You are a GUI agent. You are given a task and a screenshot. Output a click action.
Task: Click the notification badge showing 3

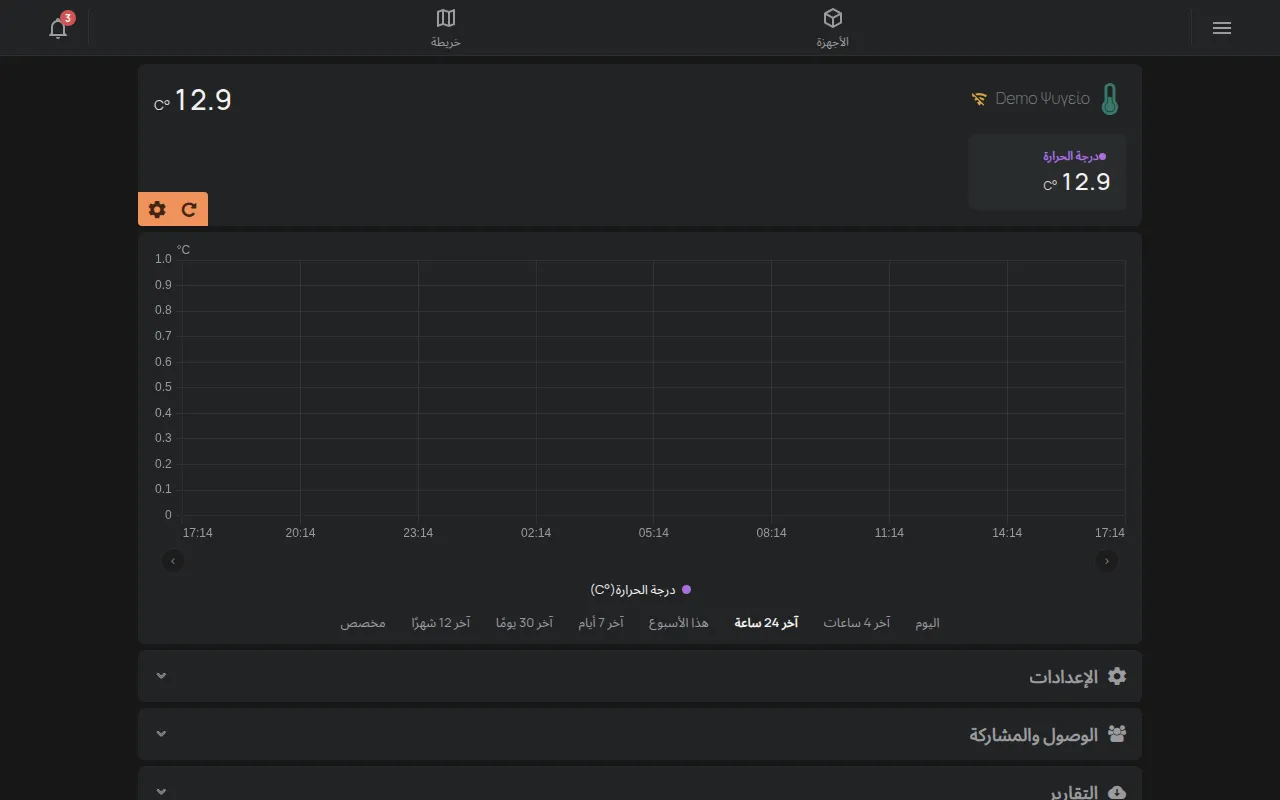[68, 18]
